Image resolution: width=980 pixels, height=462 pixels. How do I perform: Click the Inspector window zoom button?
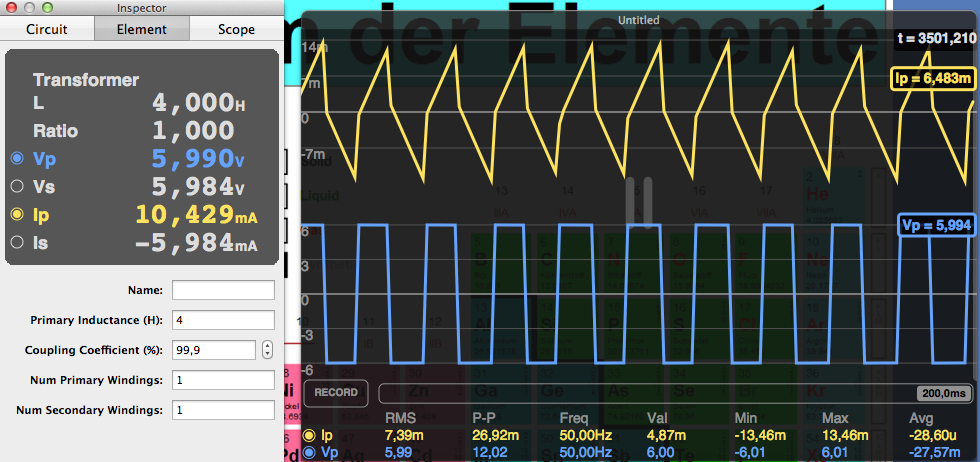tap(47, 8)
